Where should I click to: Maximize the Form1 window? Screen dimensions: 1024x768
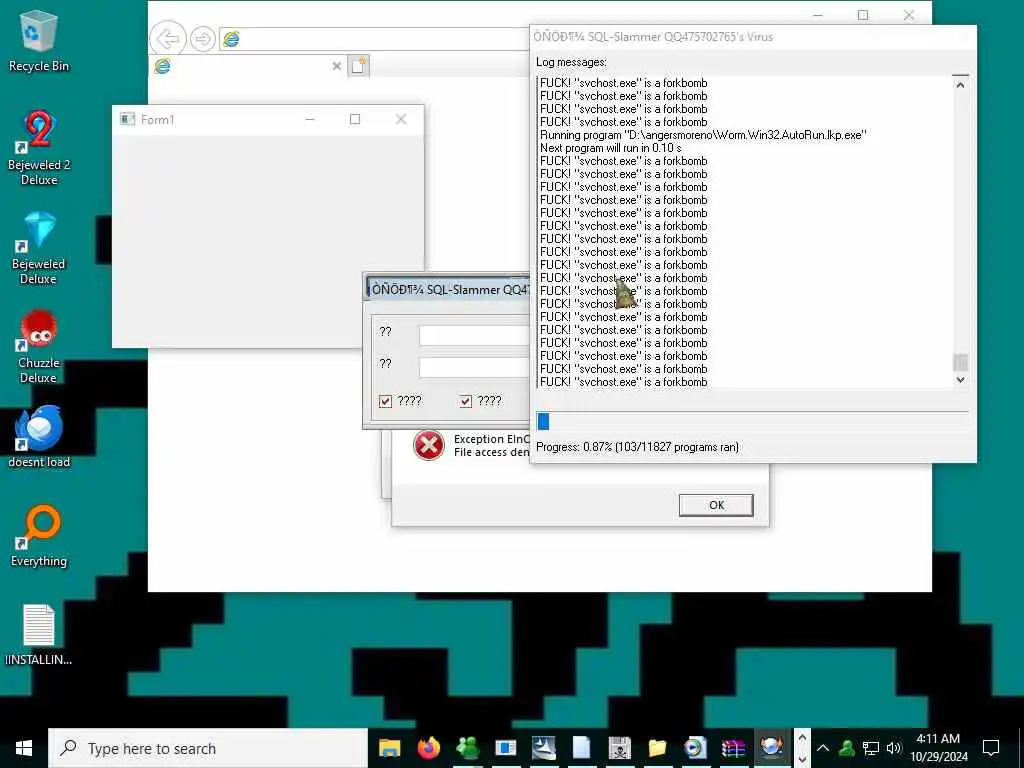pyautogui.click(x=355, y=120)
